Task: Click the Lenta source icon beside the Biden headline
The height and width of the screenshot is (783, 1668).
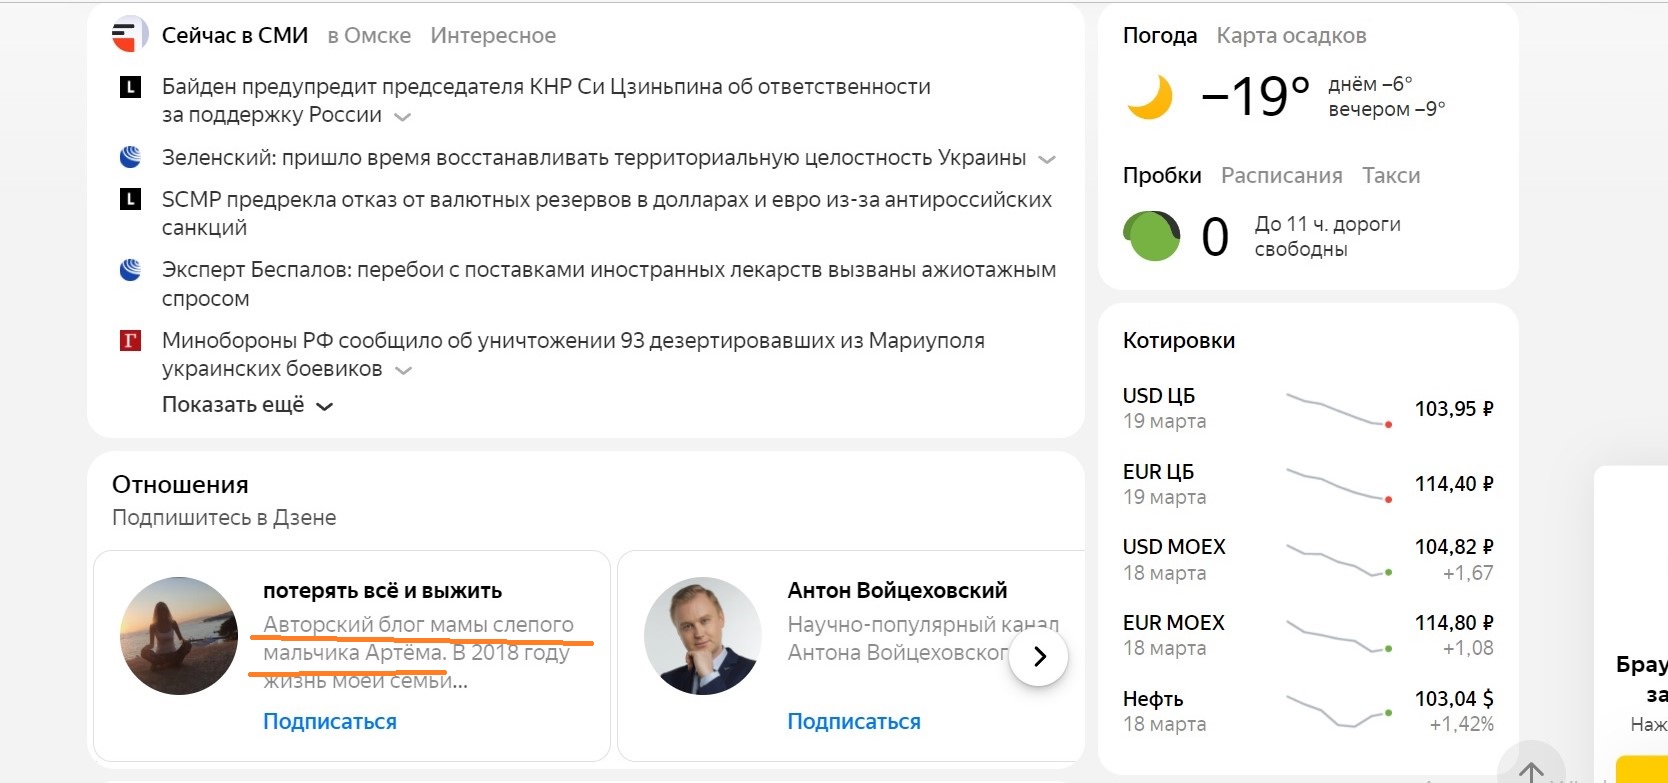Action: click(130, 87)
